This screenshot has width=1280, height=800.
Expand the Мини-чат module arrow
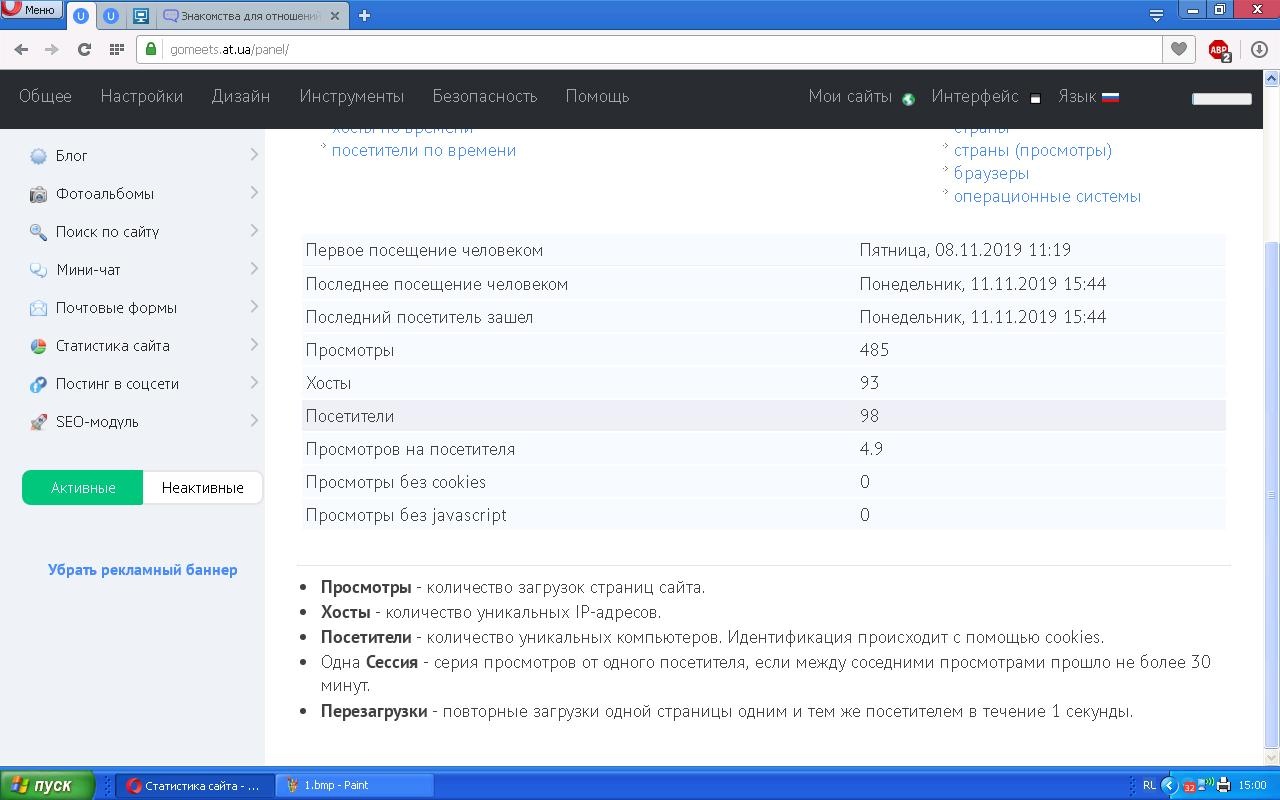pyautogui.click(x=254, y=268)
